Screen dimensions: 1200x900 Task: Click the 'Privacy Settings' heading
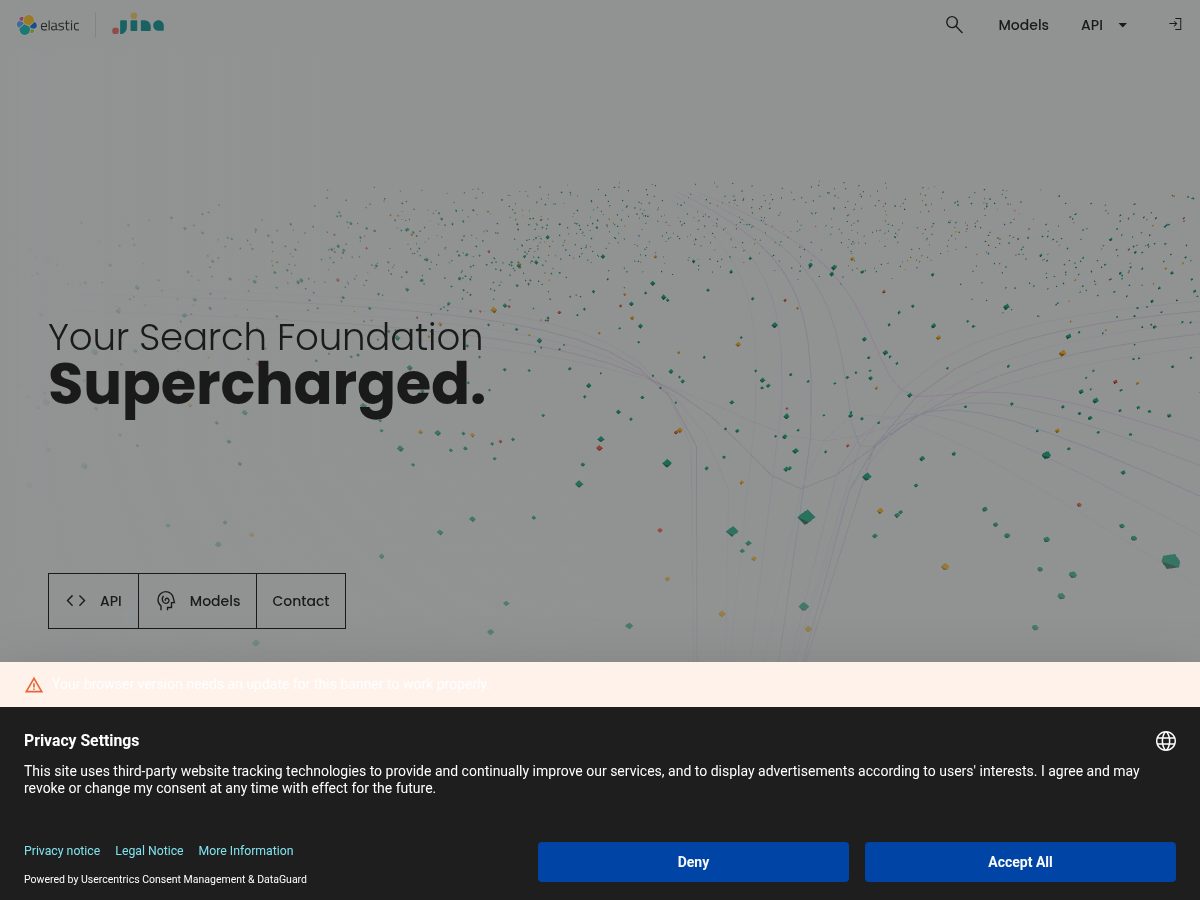tap(81, 741)
